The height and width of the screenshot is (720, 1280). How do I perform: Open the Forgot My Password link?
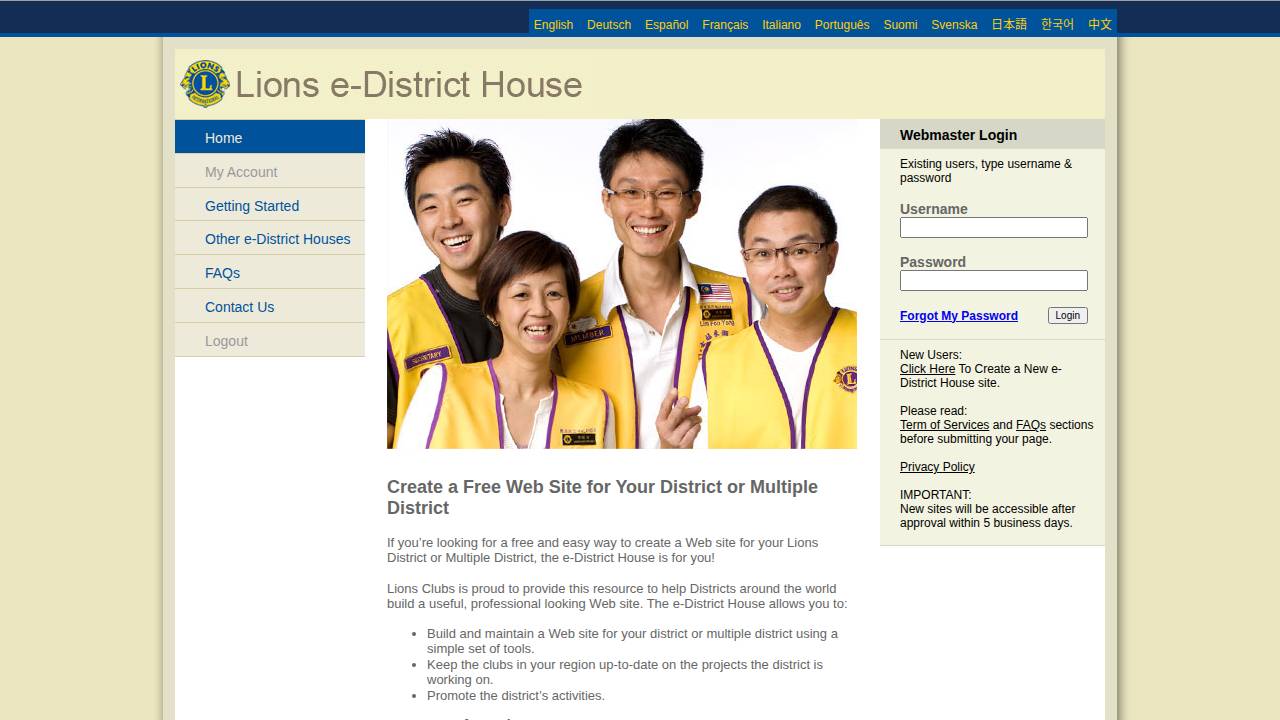click(958, 315)
